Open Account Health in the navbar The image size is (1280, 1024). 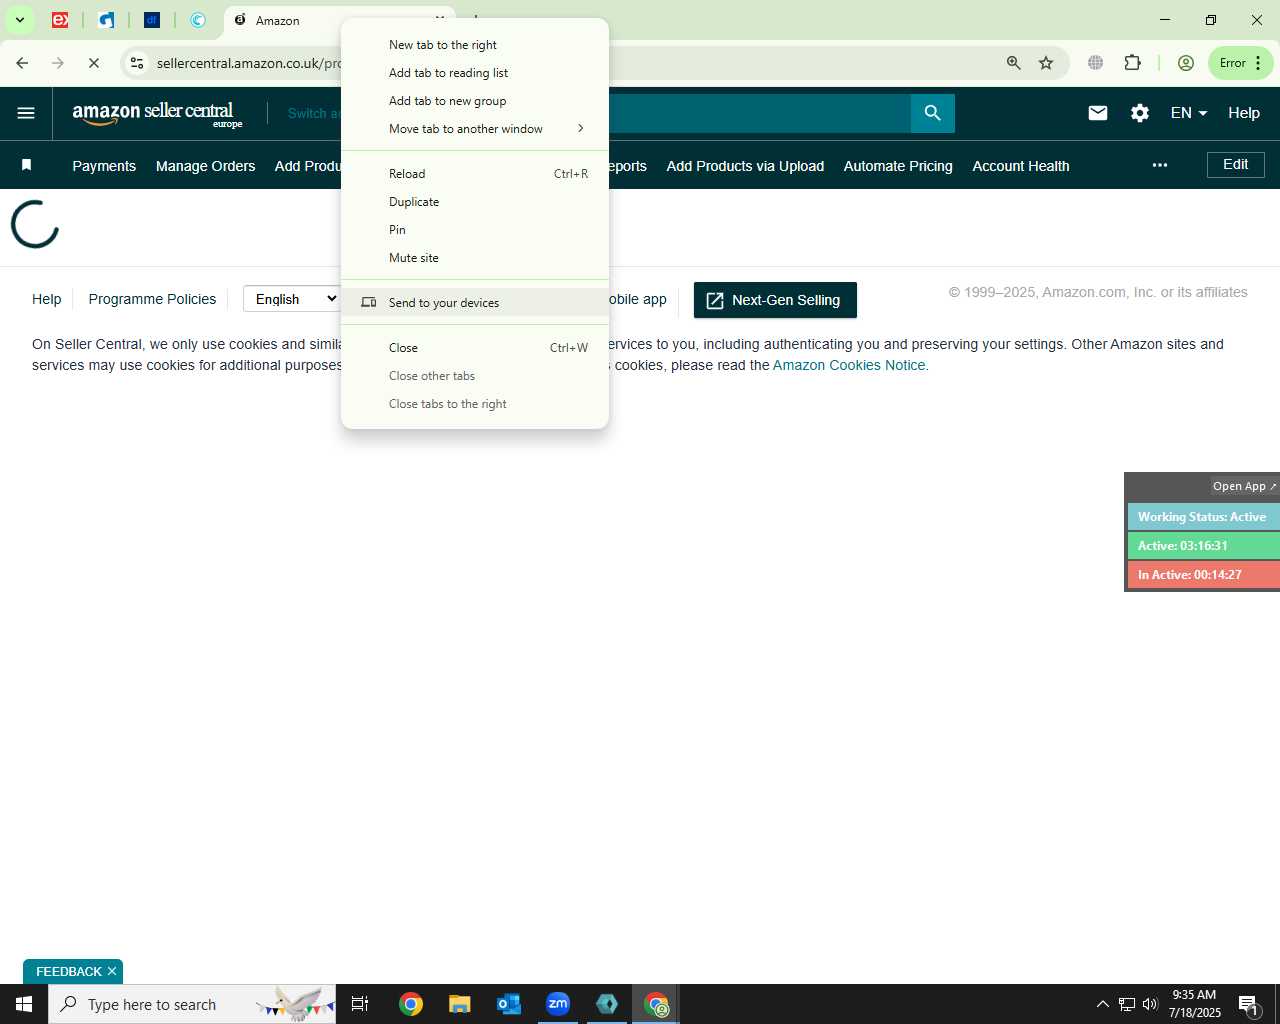coord(1021,166)
